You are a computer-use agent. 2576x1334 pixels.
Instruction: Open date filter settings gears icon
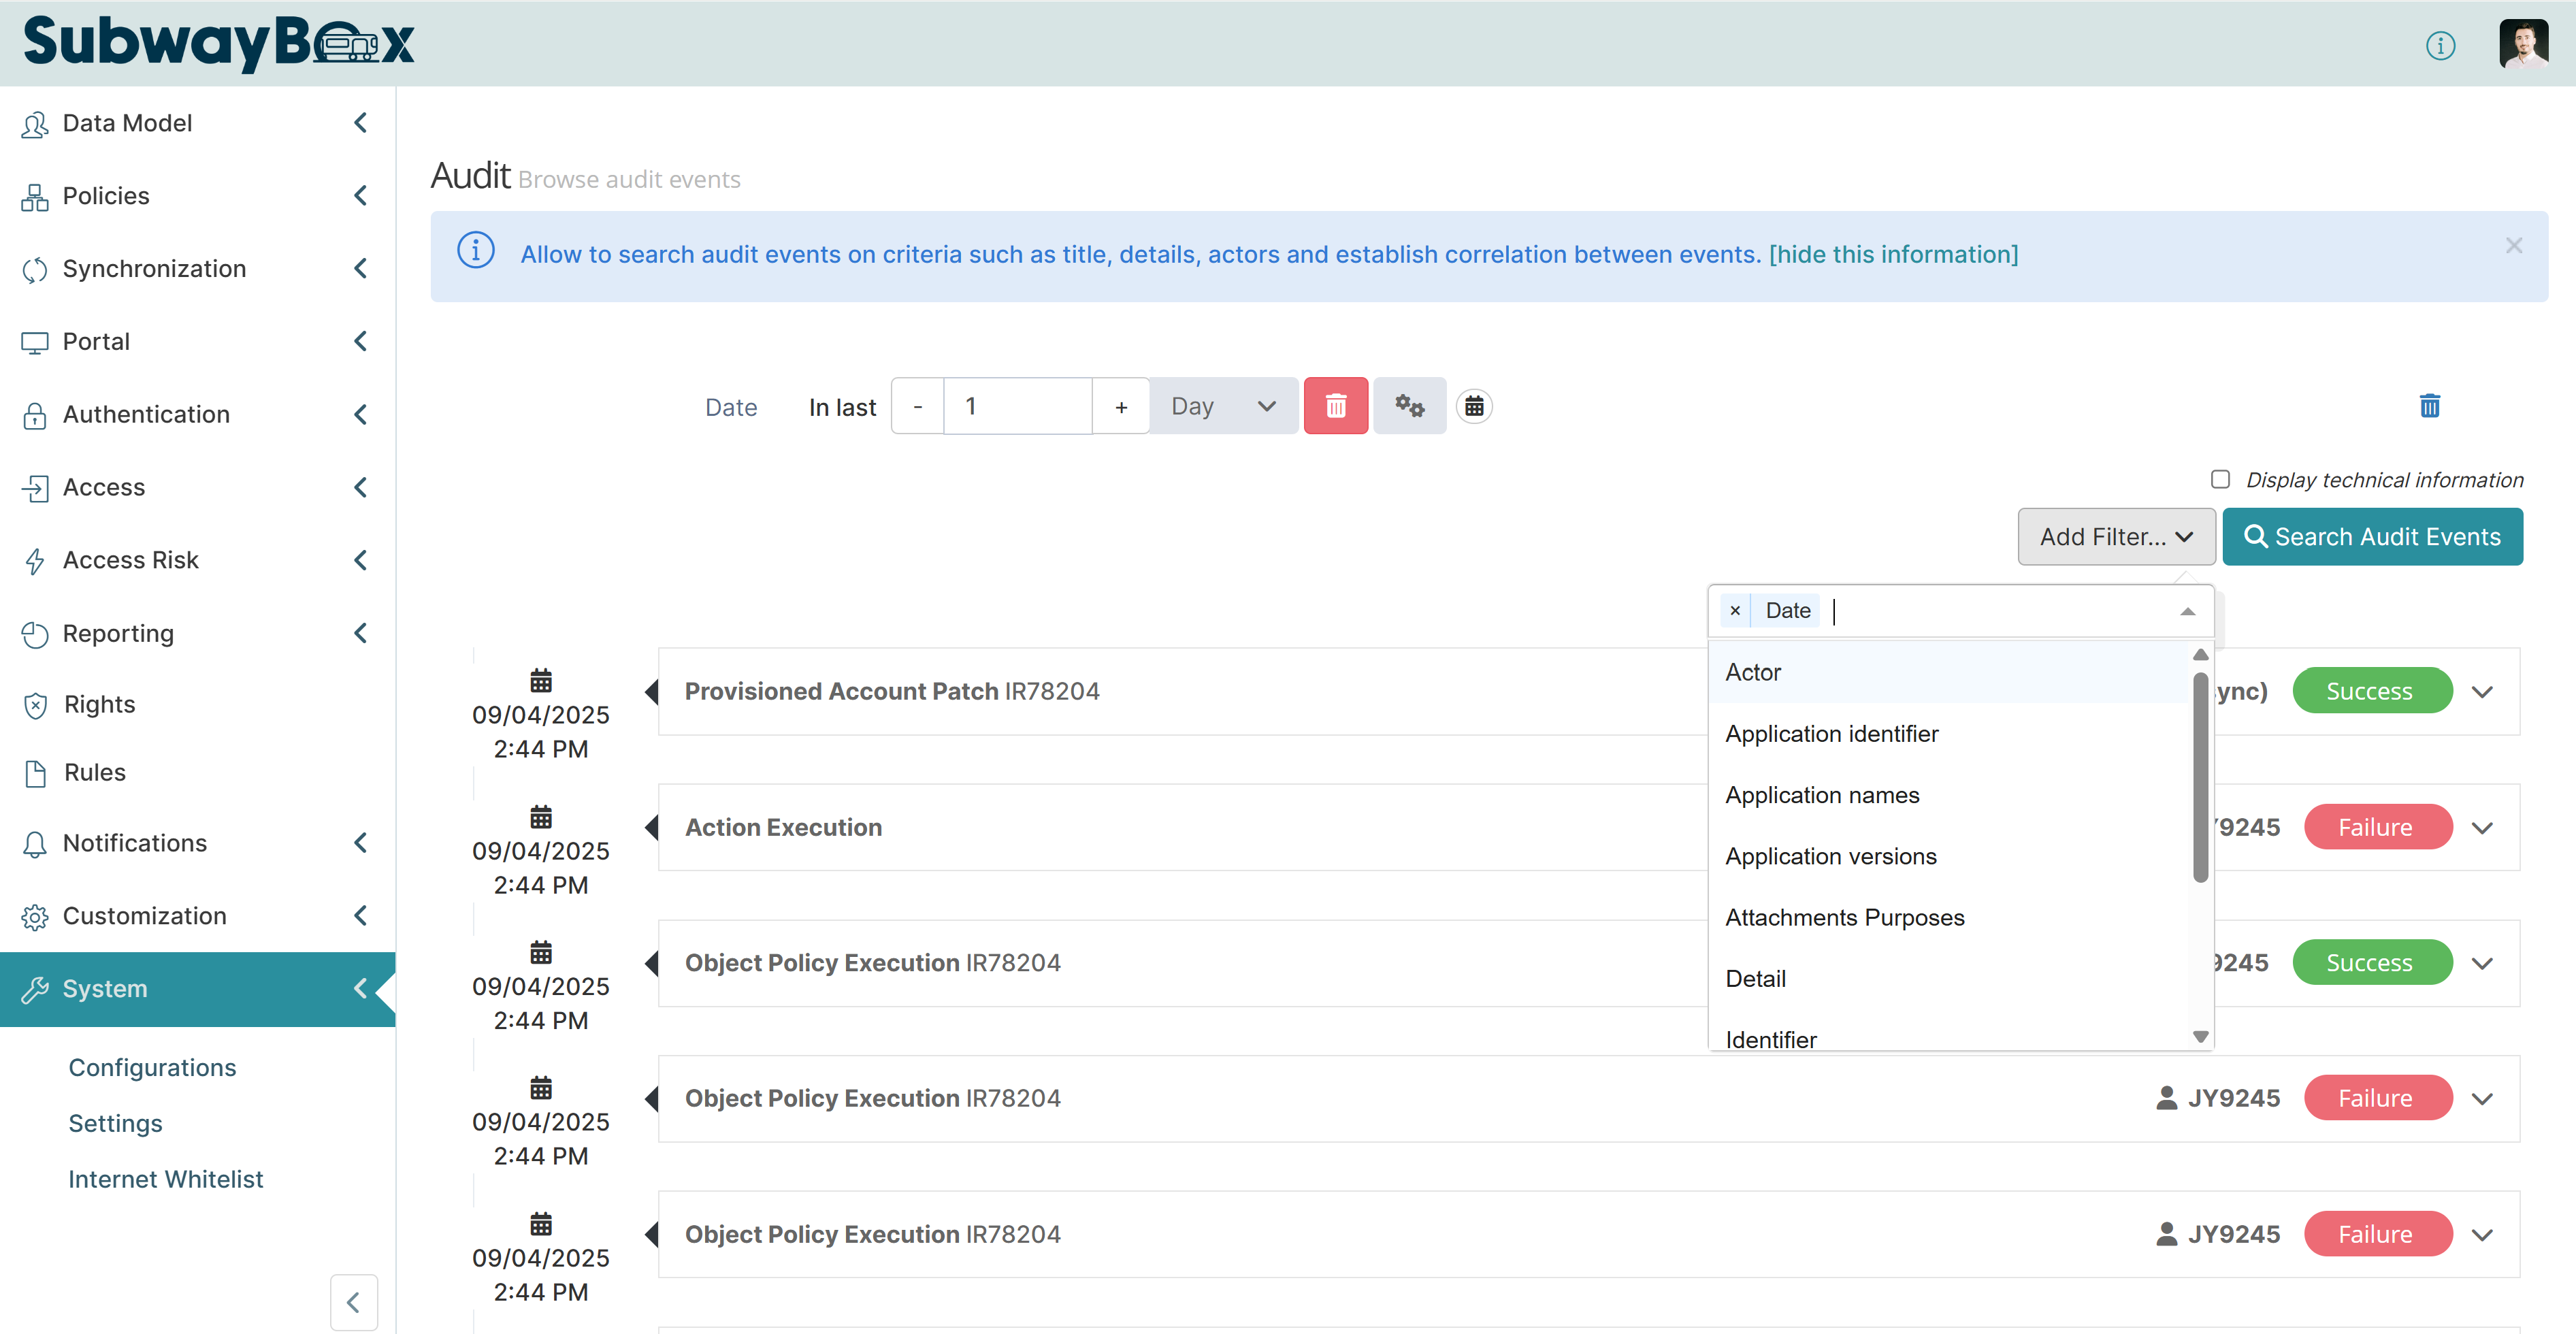(1409, 406)
